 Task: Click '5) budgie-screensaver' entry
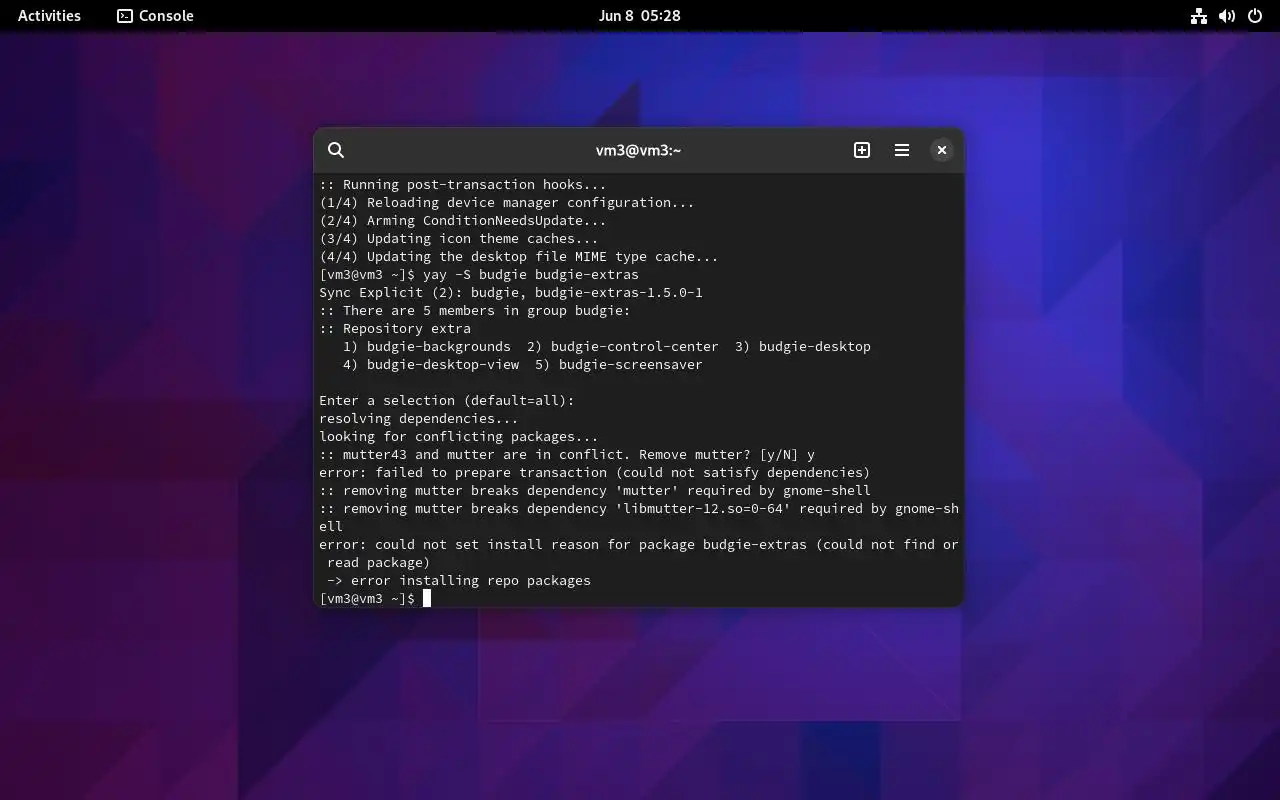tap(619, 364)
